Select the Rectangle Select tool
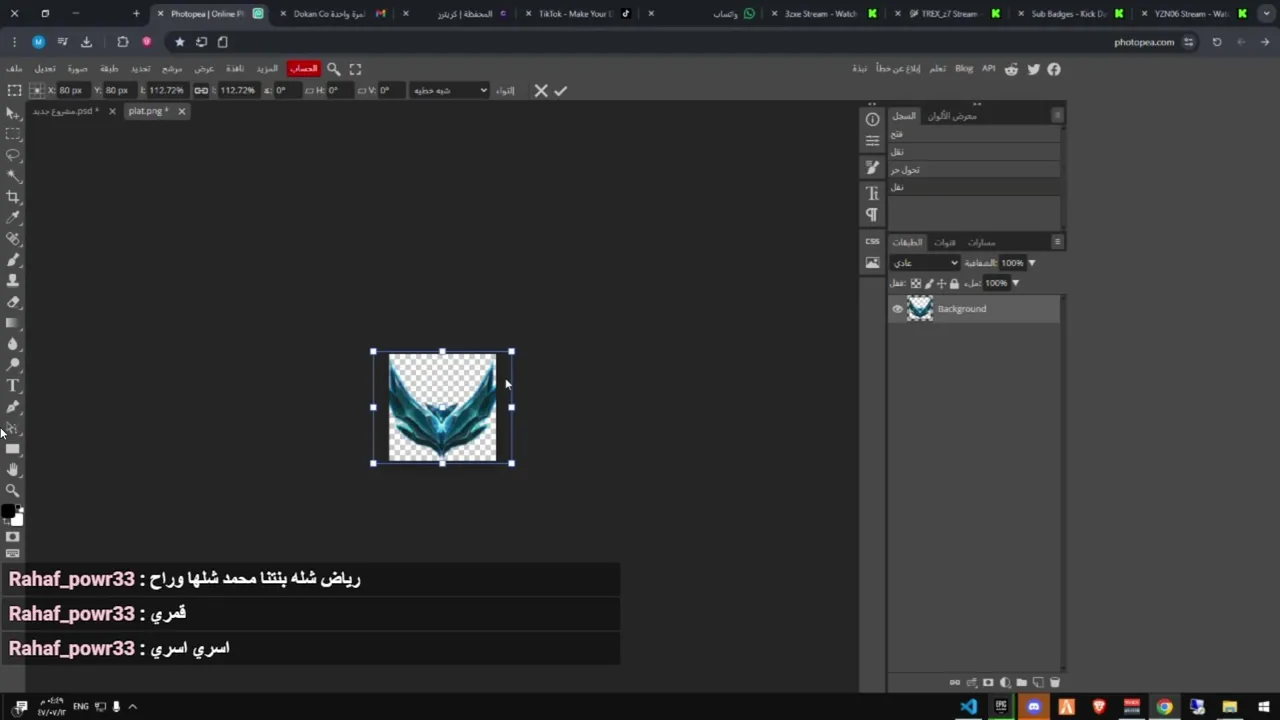1280x720 pixels. (x=13, y=134)
